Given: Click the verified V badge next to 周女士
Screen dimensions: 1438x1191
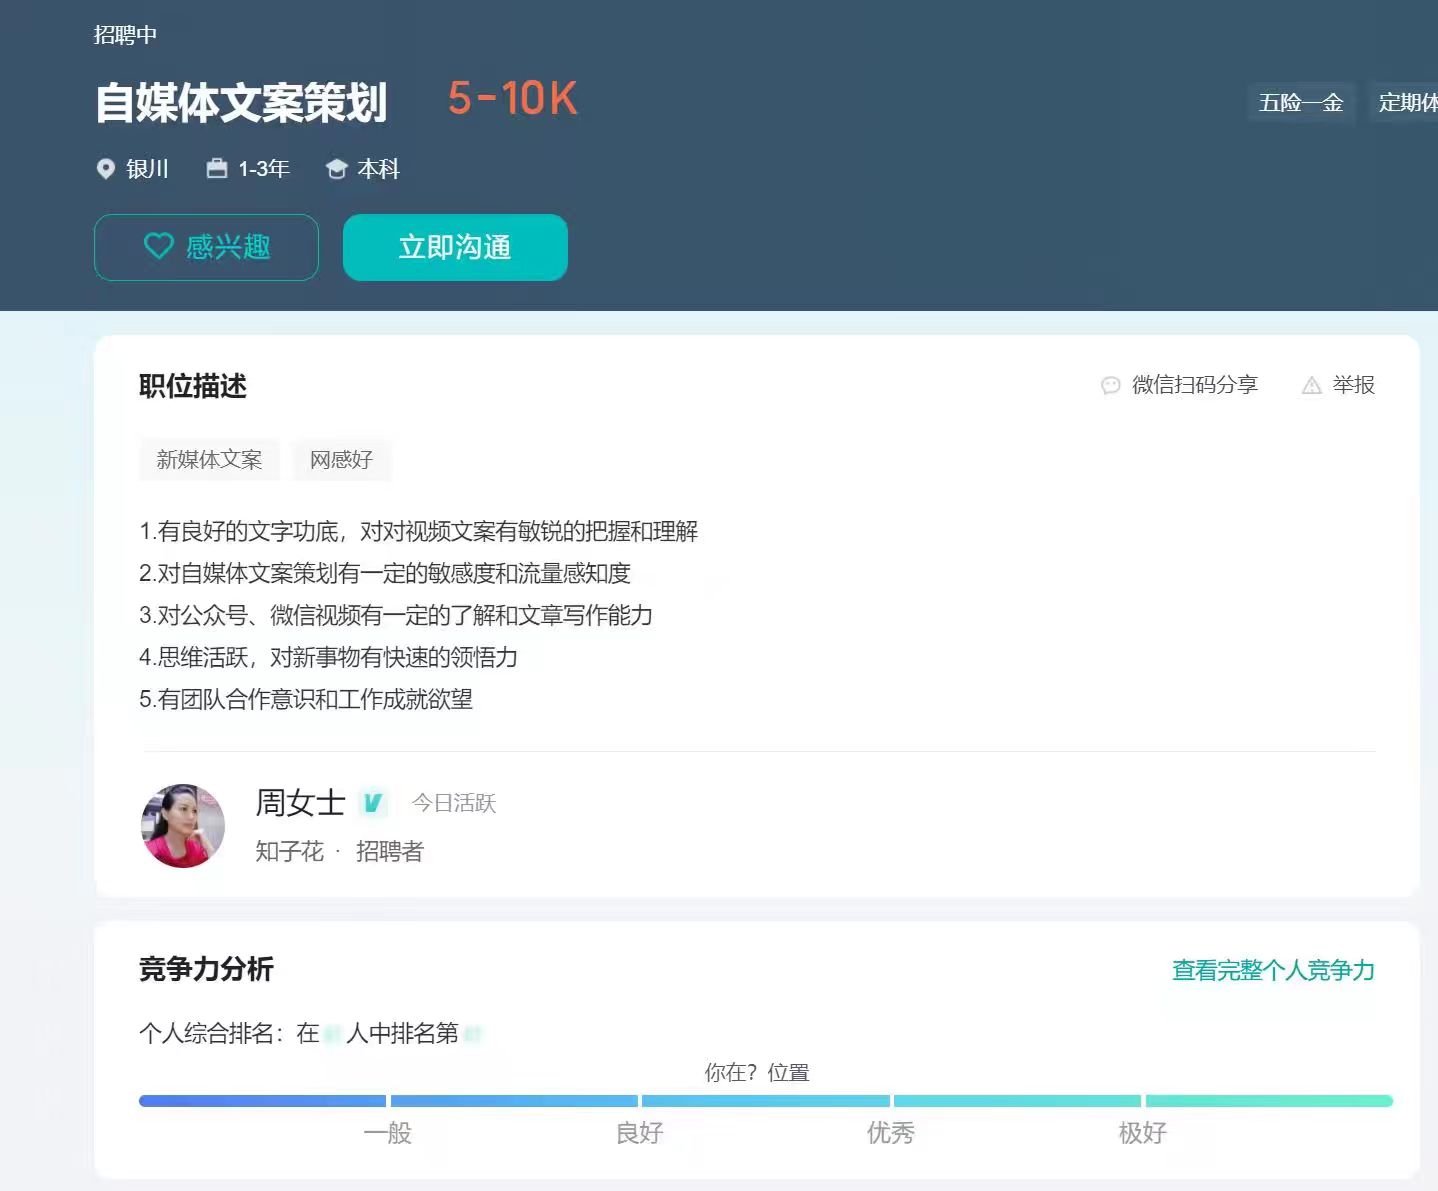Looking at the screenshot, I should click(x=373, y=802).
